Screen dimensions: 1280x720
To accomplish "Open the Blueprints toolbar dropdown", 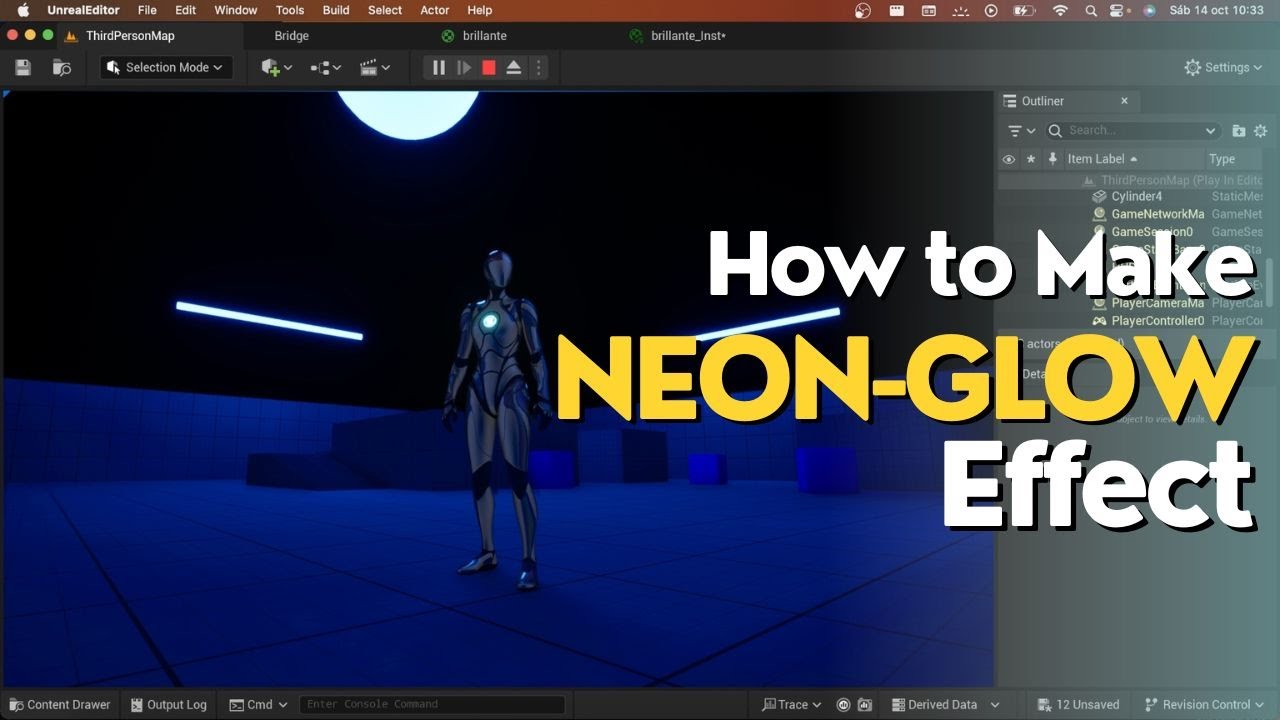I will point(326,67).
